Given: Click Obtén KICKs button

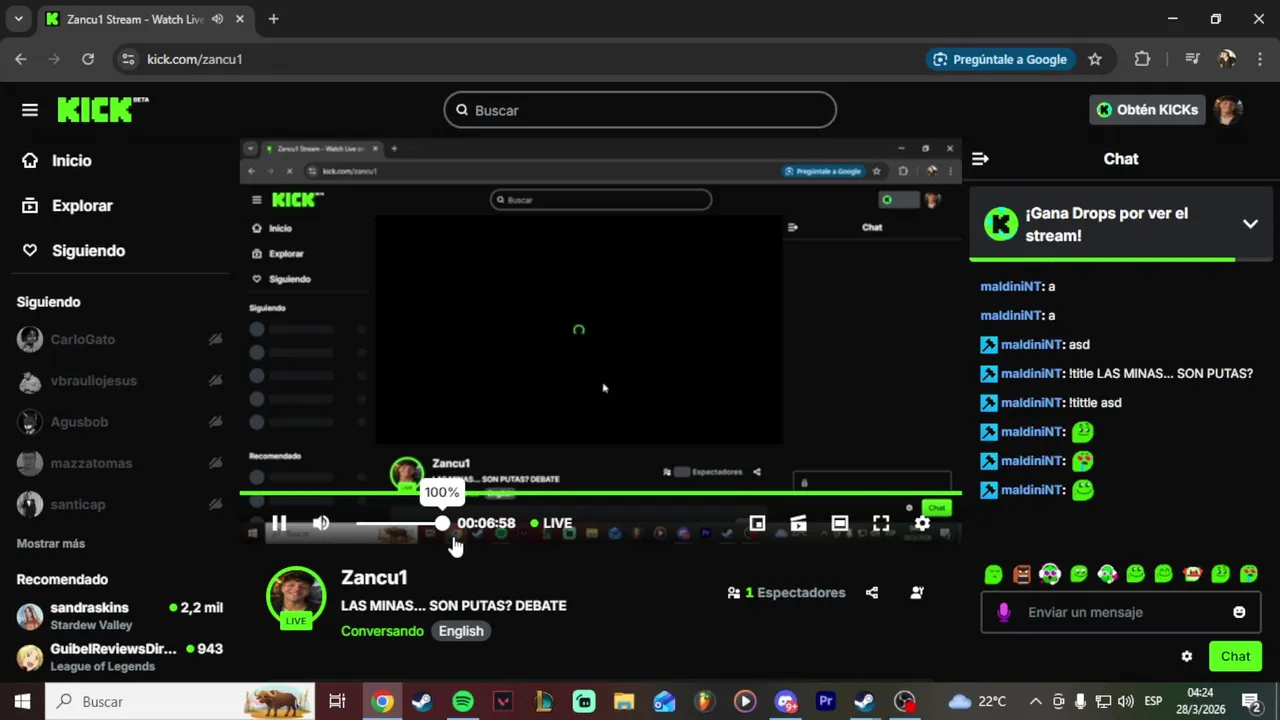Looking at the screenshot, I should coord(1146,110).
